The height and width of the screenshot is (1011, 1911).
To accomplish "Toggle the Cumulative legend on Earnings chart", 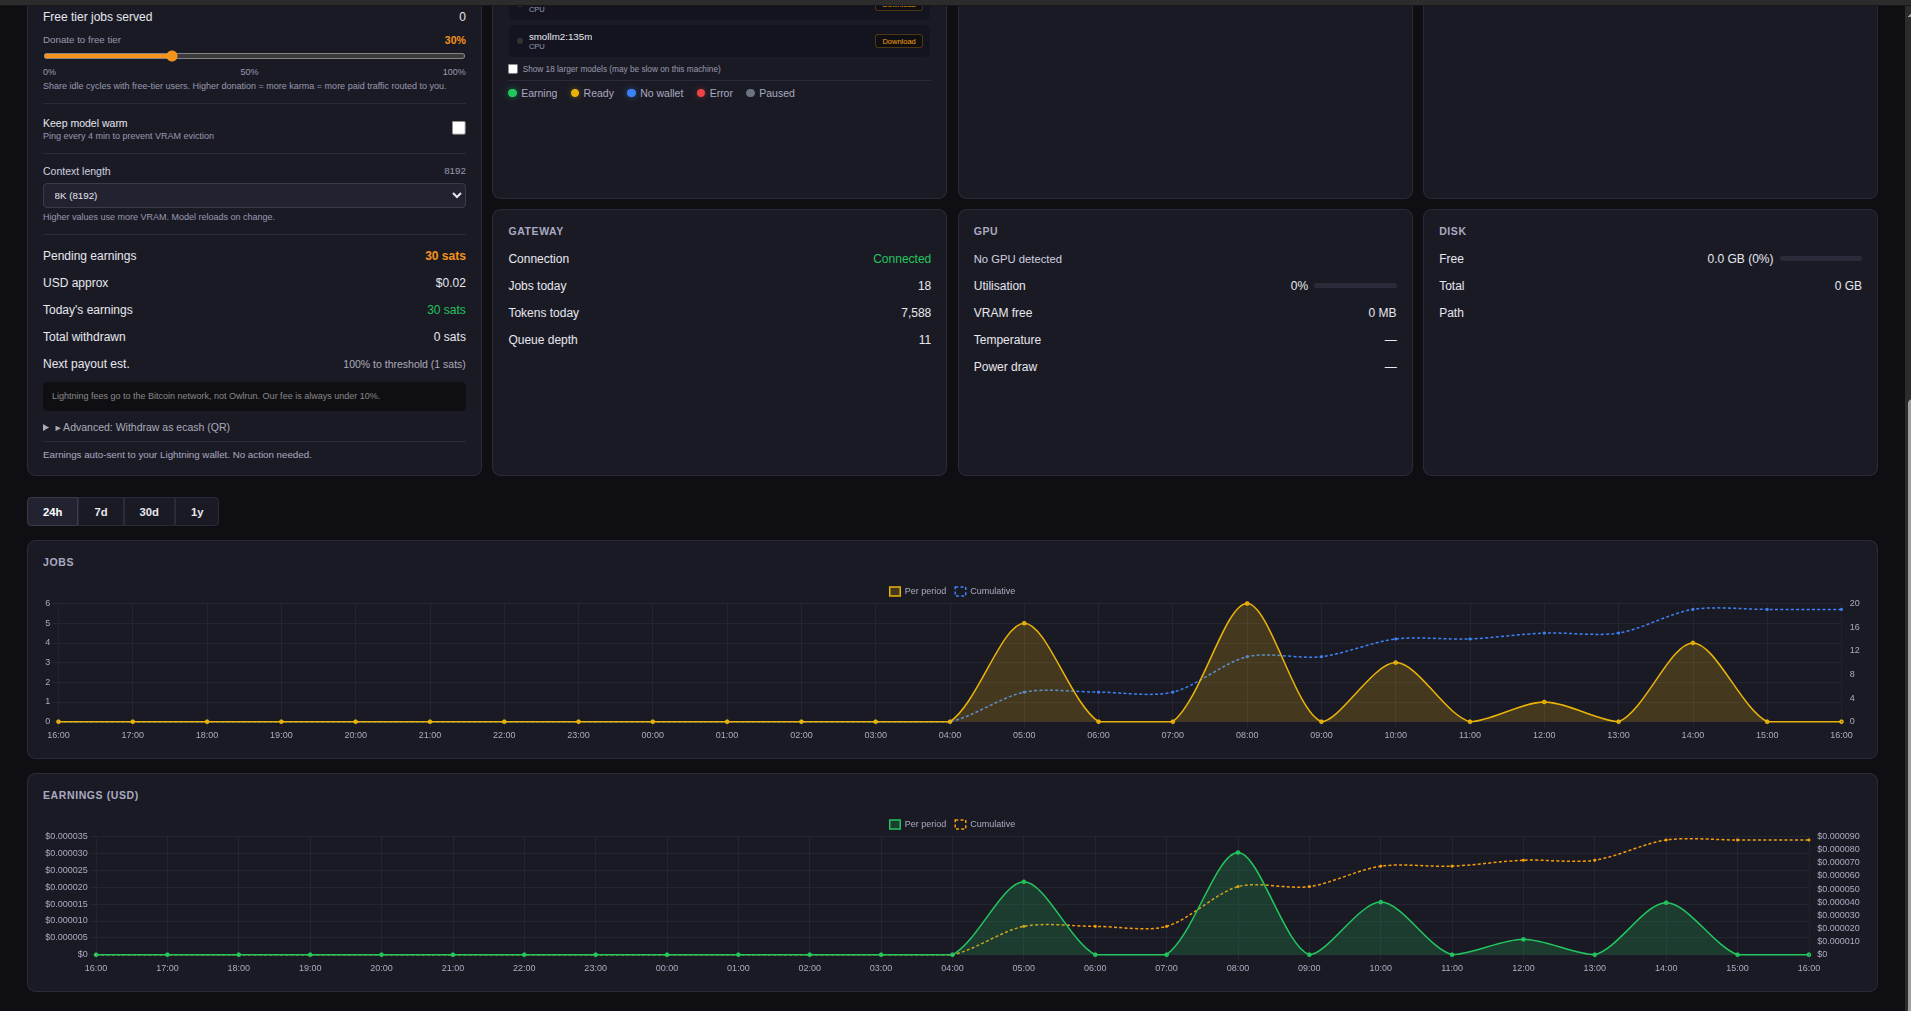I will tap(960, 824).
